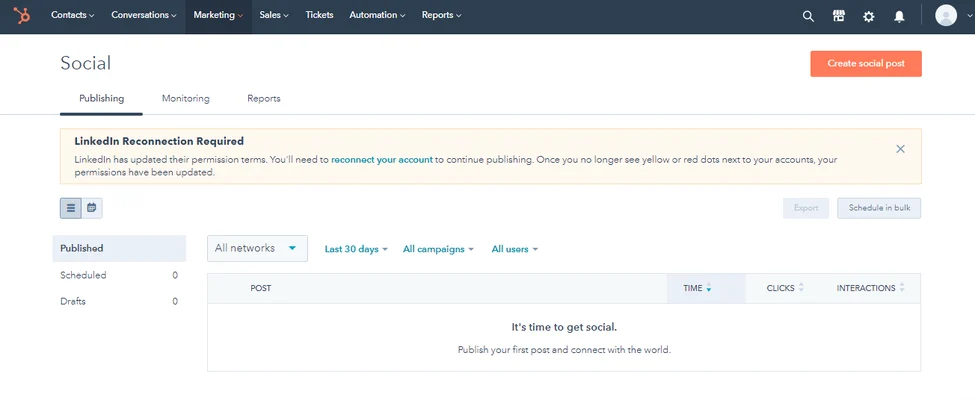This screenshot has width=975, height=400.
Task: Click Create social post button
Action: pyautogui.click(x=866, y=63)
